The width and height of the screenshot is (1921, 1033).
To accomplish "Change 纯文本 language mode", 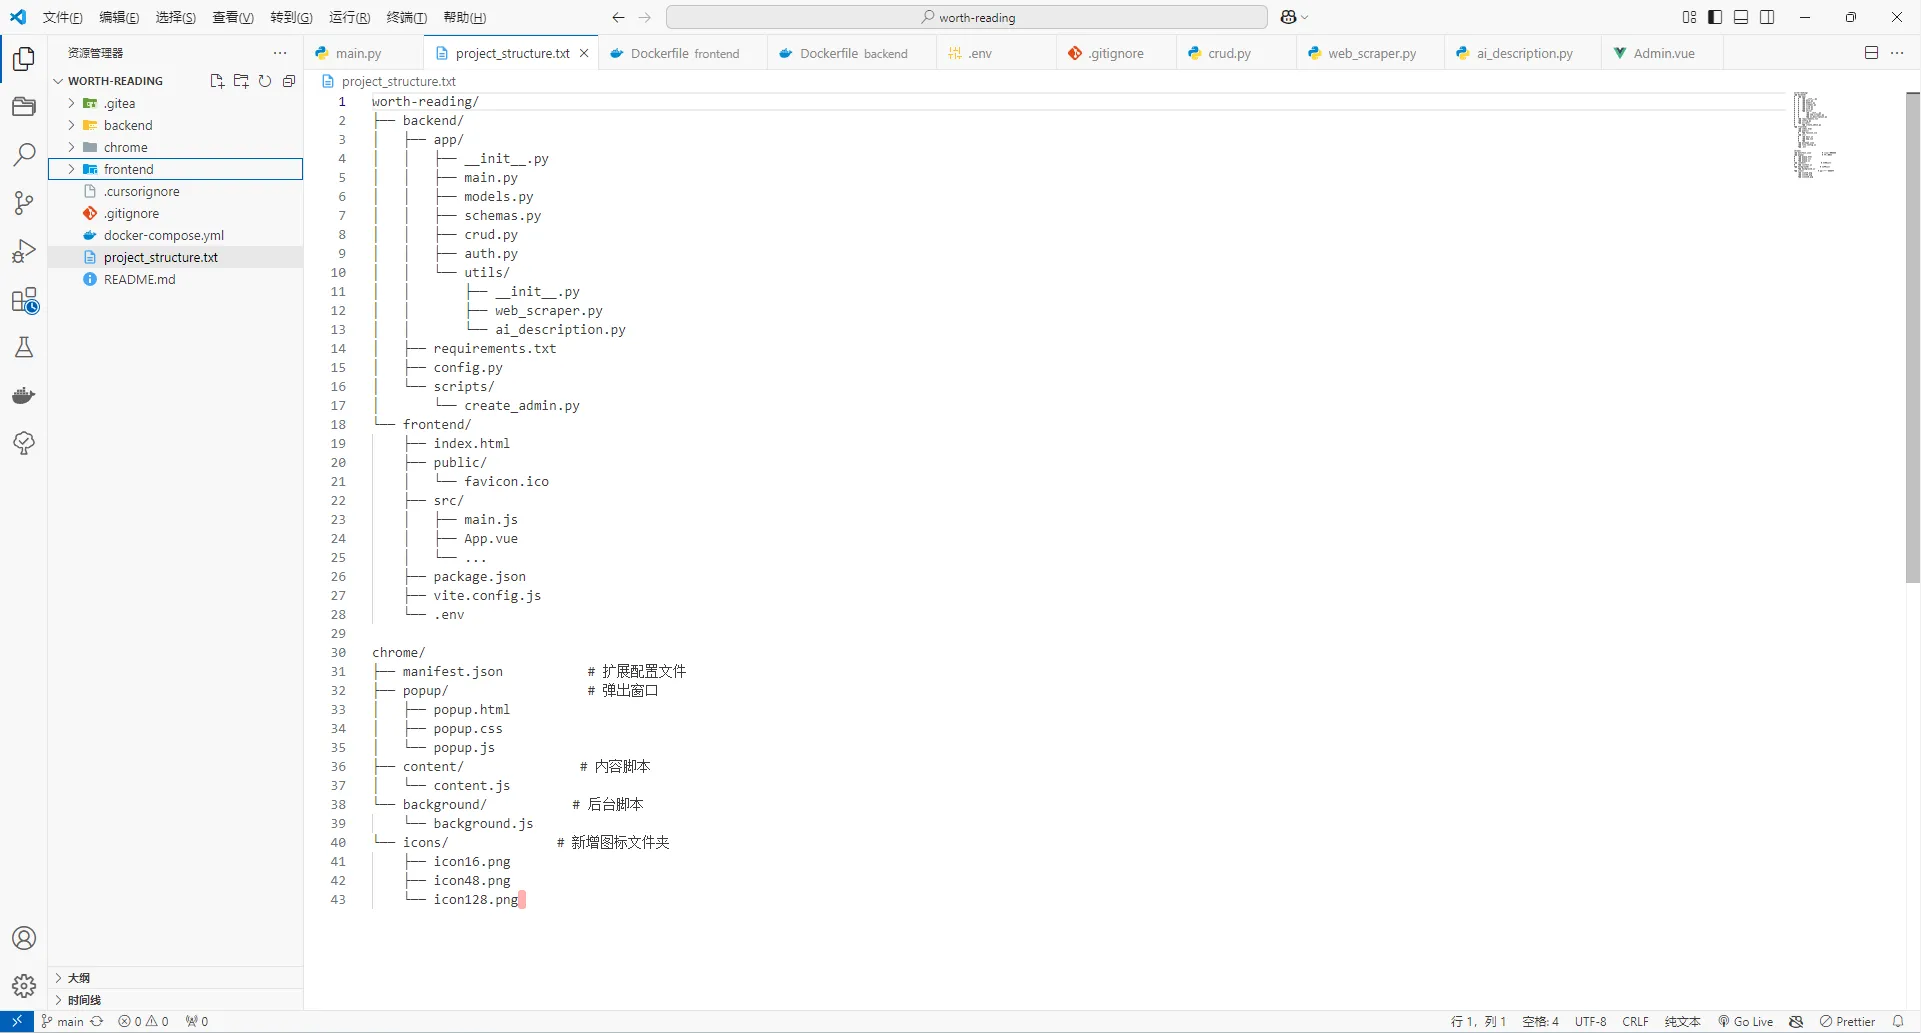I will [x=1682, y=1021].
